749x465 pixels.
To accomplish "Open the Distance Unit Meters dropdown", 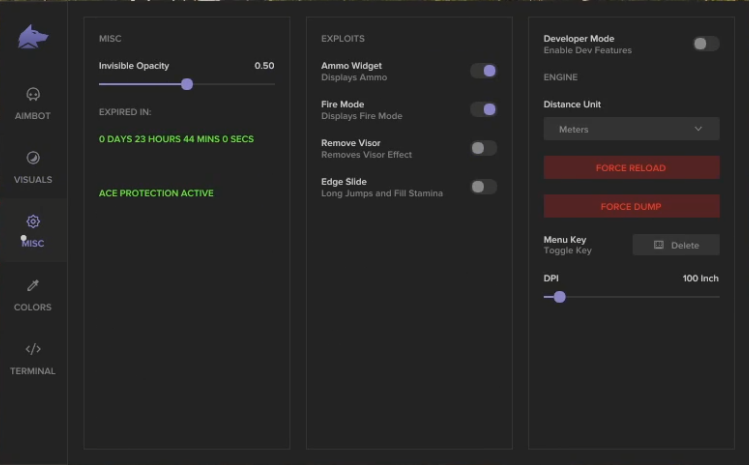I will click(x=631, y=129).
